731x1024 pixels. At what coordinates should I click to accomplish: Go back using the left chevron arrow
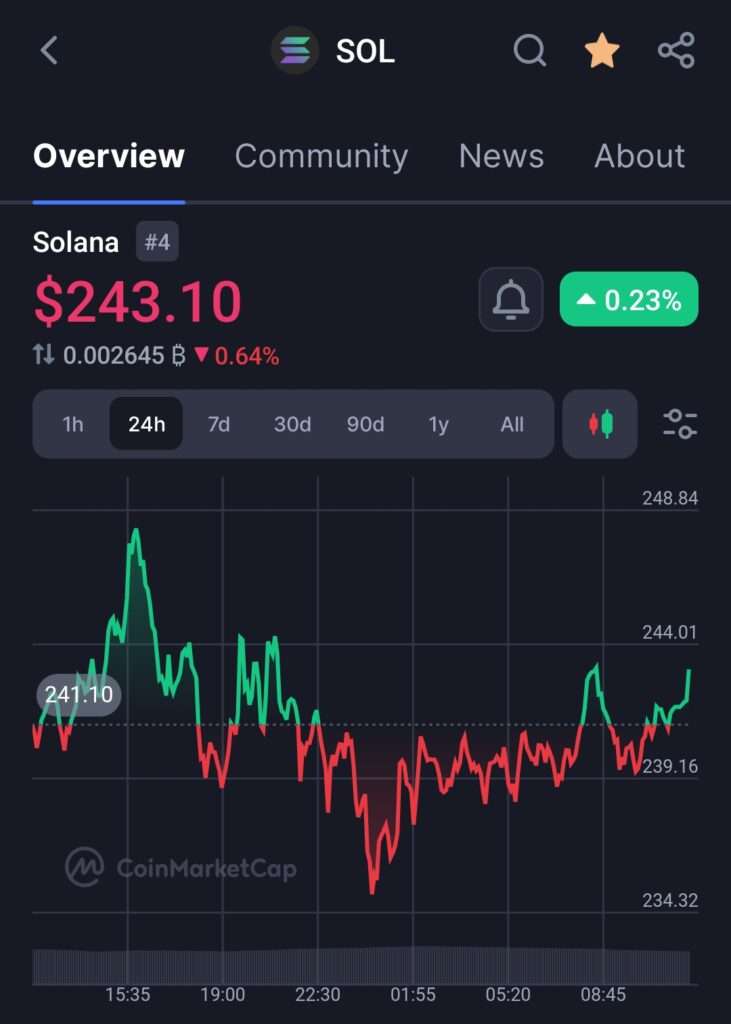pyautogui.click(x=49, y=51)
